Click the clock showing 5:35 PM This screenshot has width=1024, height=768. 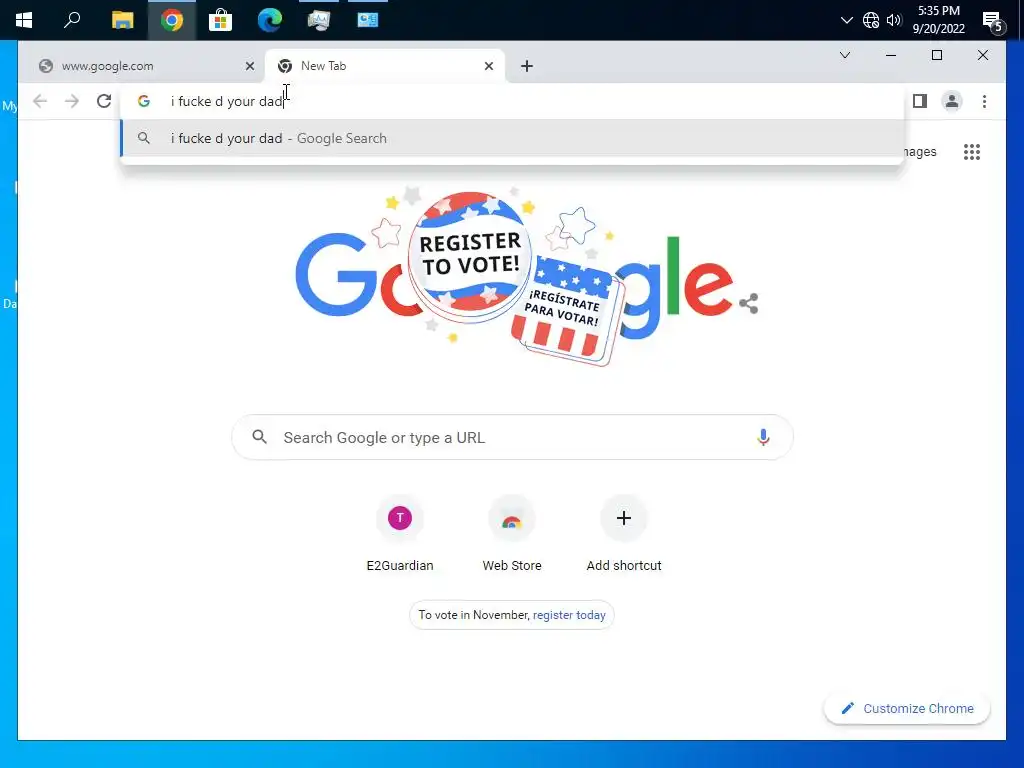tap(938, 20)
